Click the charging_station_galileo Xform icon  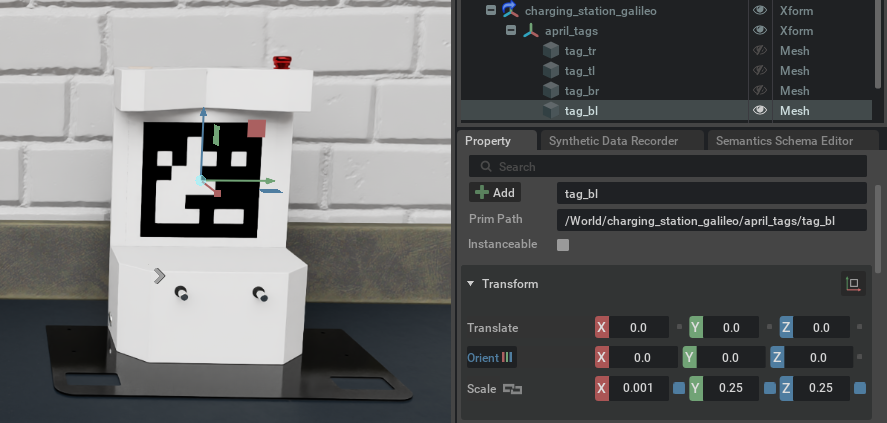pyautogui.click(x=511, y=10)
